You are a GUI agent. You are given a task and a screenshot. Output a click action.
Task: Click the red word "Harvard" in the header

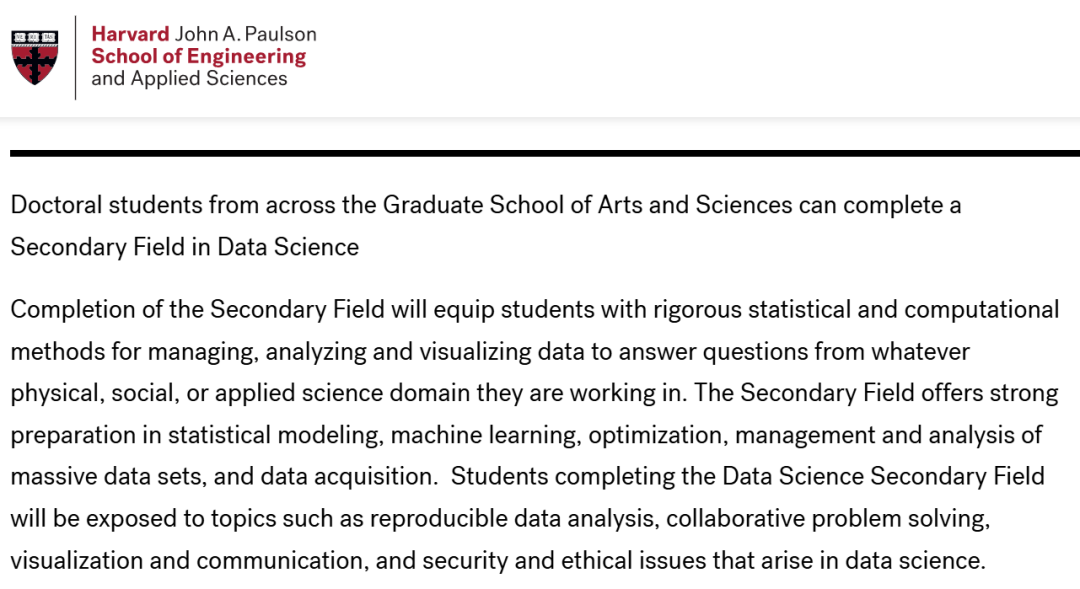click(x=130, y=34)
